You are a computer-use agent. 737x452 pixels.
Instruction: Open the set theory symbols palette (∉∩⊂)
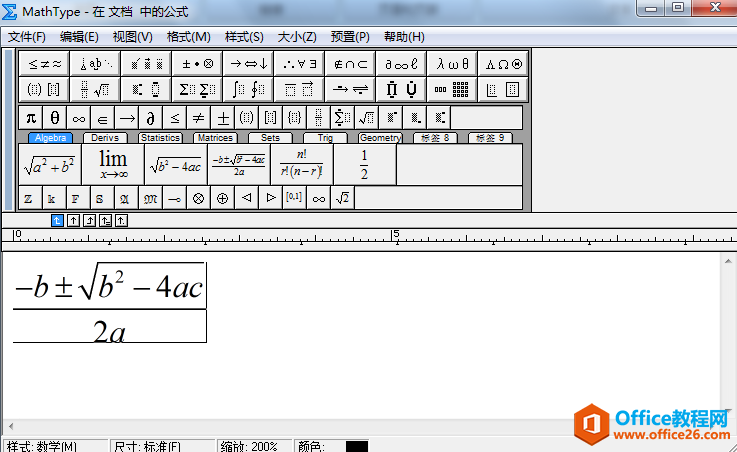pos(350,63)
